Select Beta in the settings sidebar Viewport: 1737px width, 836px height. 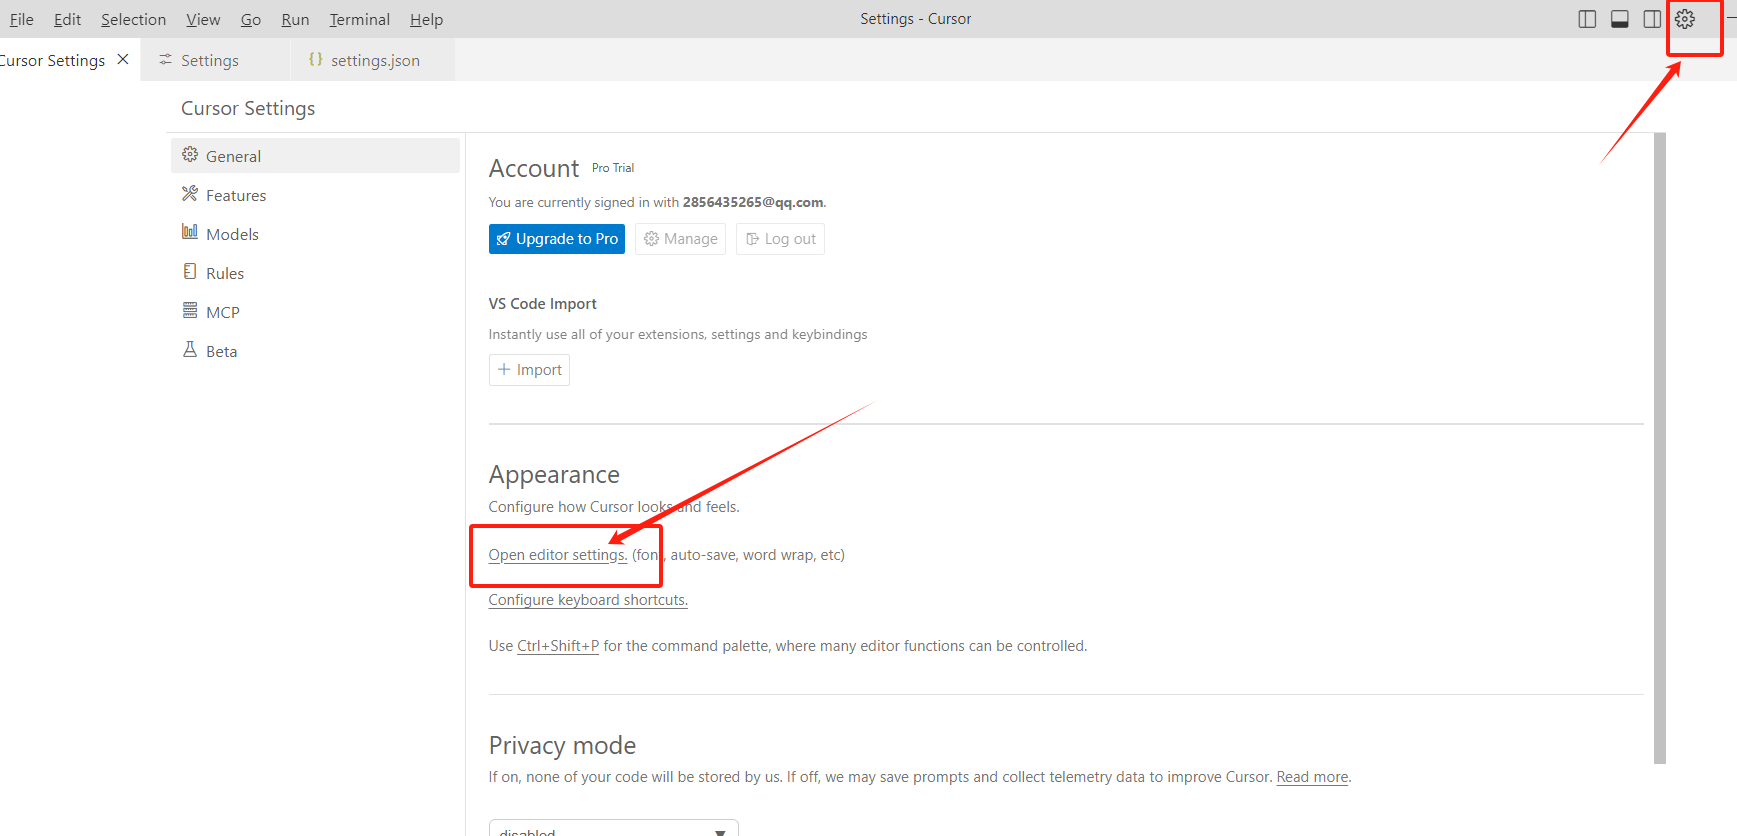coord(315,351)
